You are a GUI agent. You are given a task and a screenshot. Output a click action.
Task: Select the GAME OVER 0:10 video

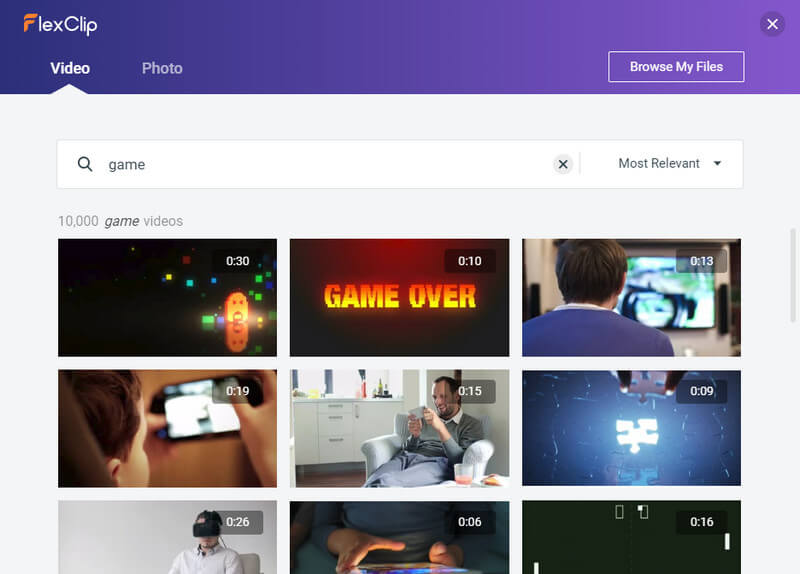coord(399,297)
